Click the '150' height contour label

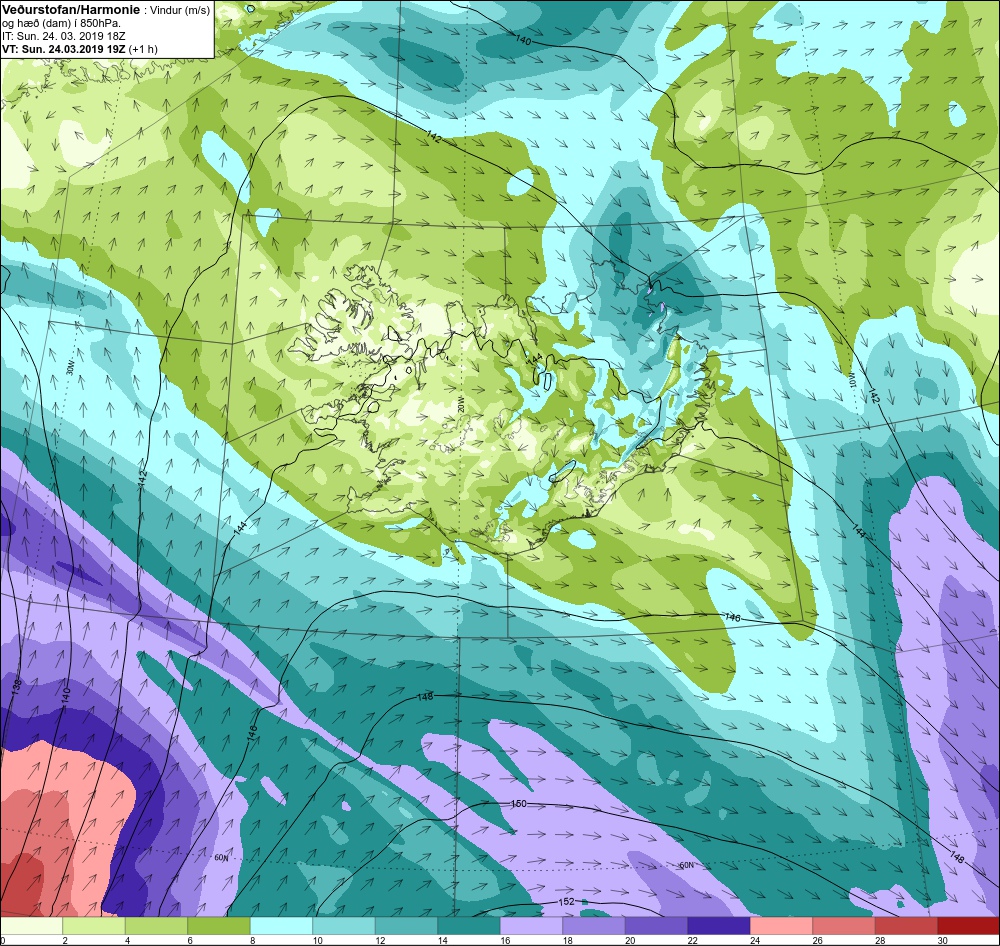[x=519, y=804]
